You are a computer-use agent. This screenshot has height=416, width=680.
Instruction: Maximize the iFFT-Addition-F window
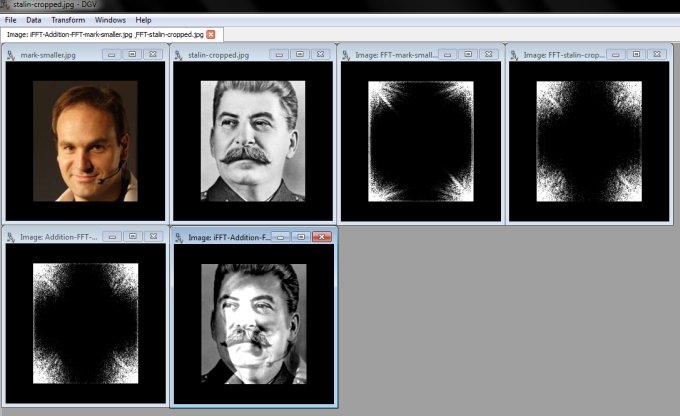tap(301, 237)
